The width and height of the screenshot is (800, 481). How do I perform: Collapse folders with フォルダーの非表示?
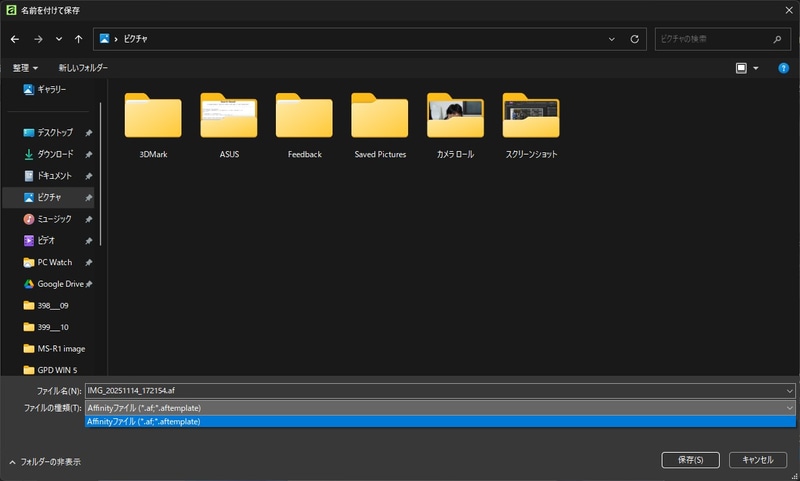click(45, 462)
